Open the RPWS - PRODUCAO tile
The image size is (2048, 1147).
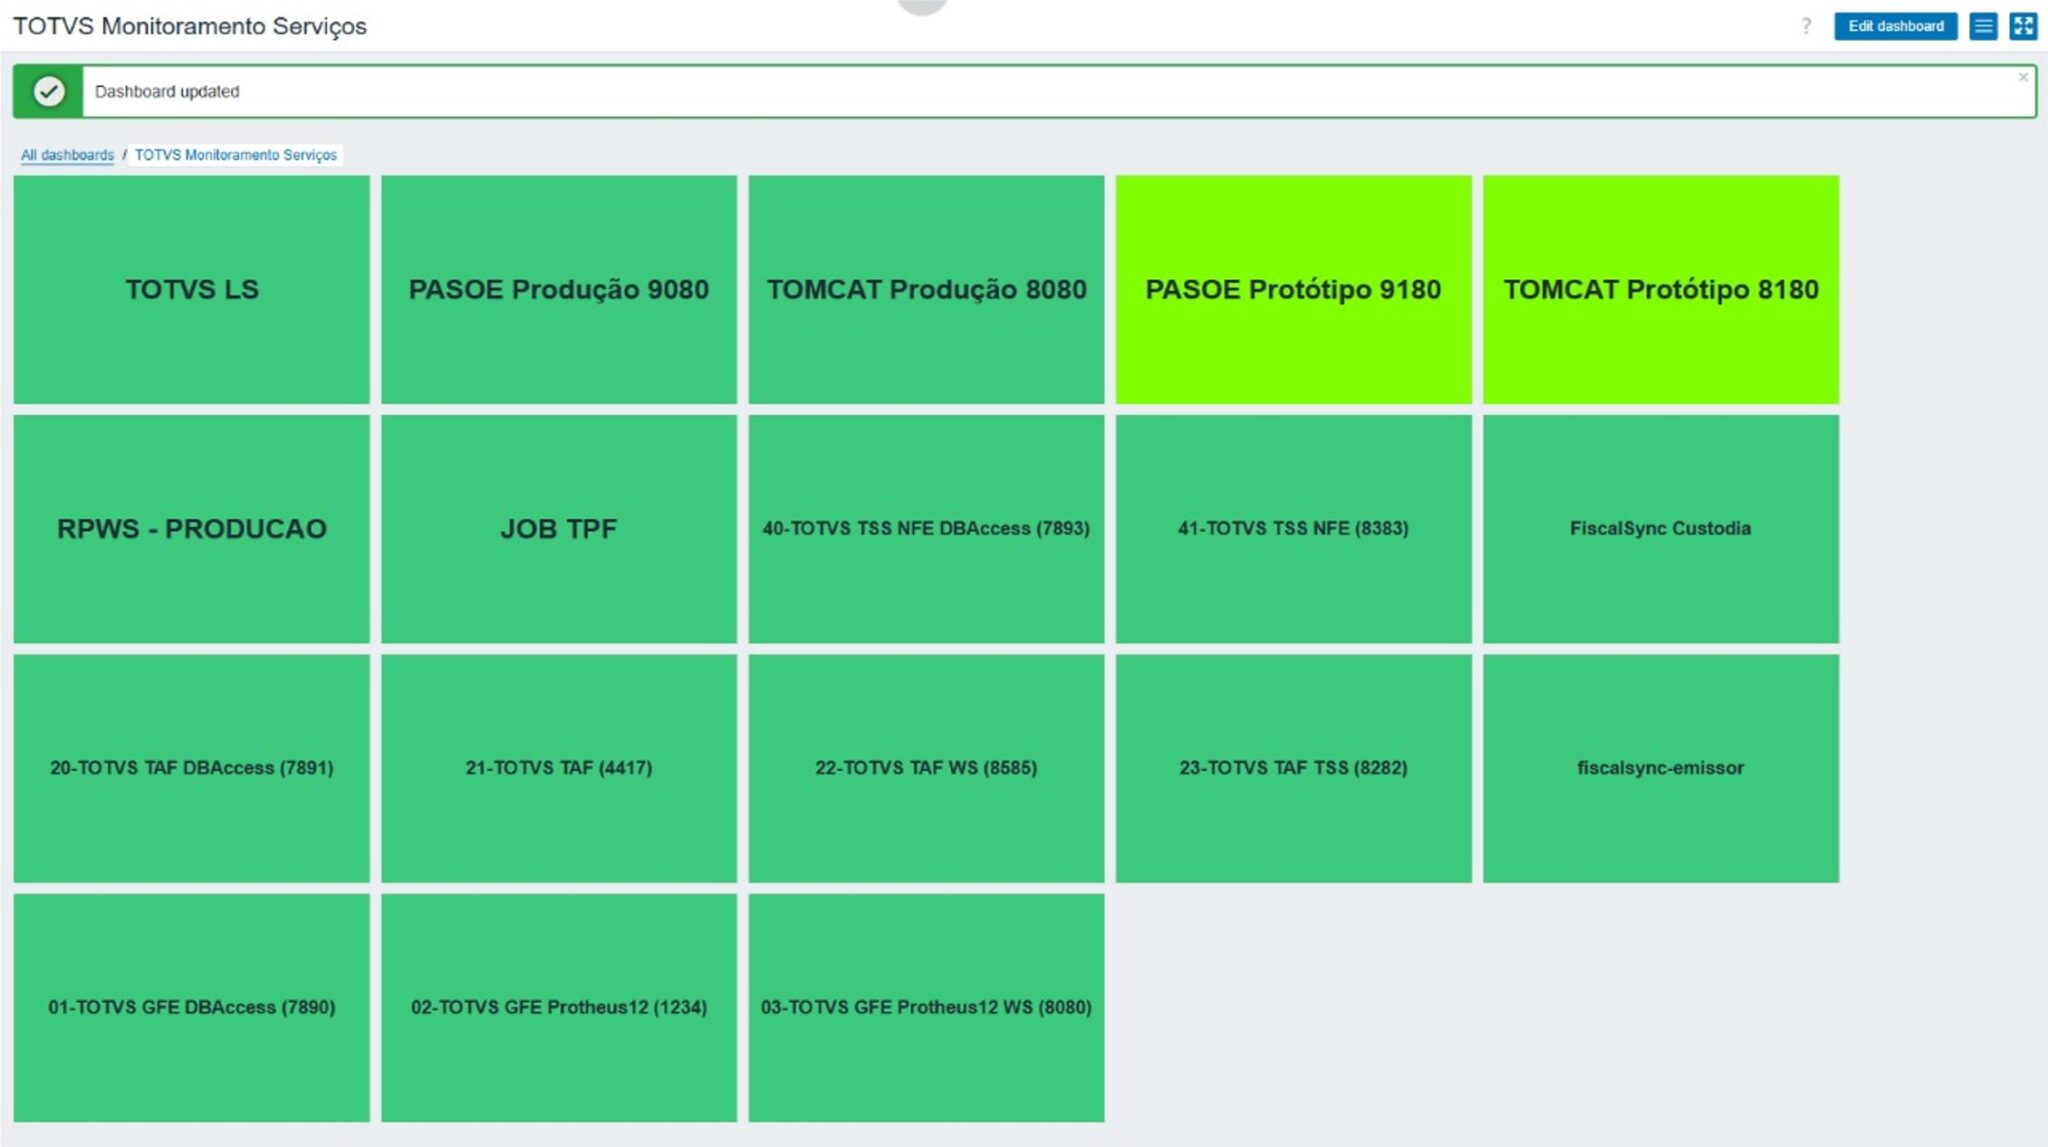pos(192,529)
